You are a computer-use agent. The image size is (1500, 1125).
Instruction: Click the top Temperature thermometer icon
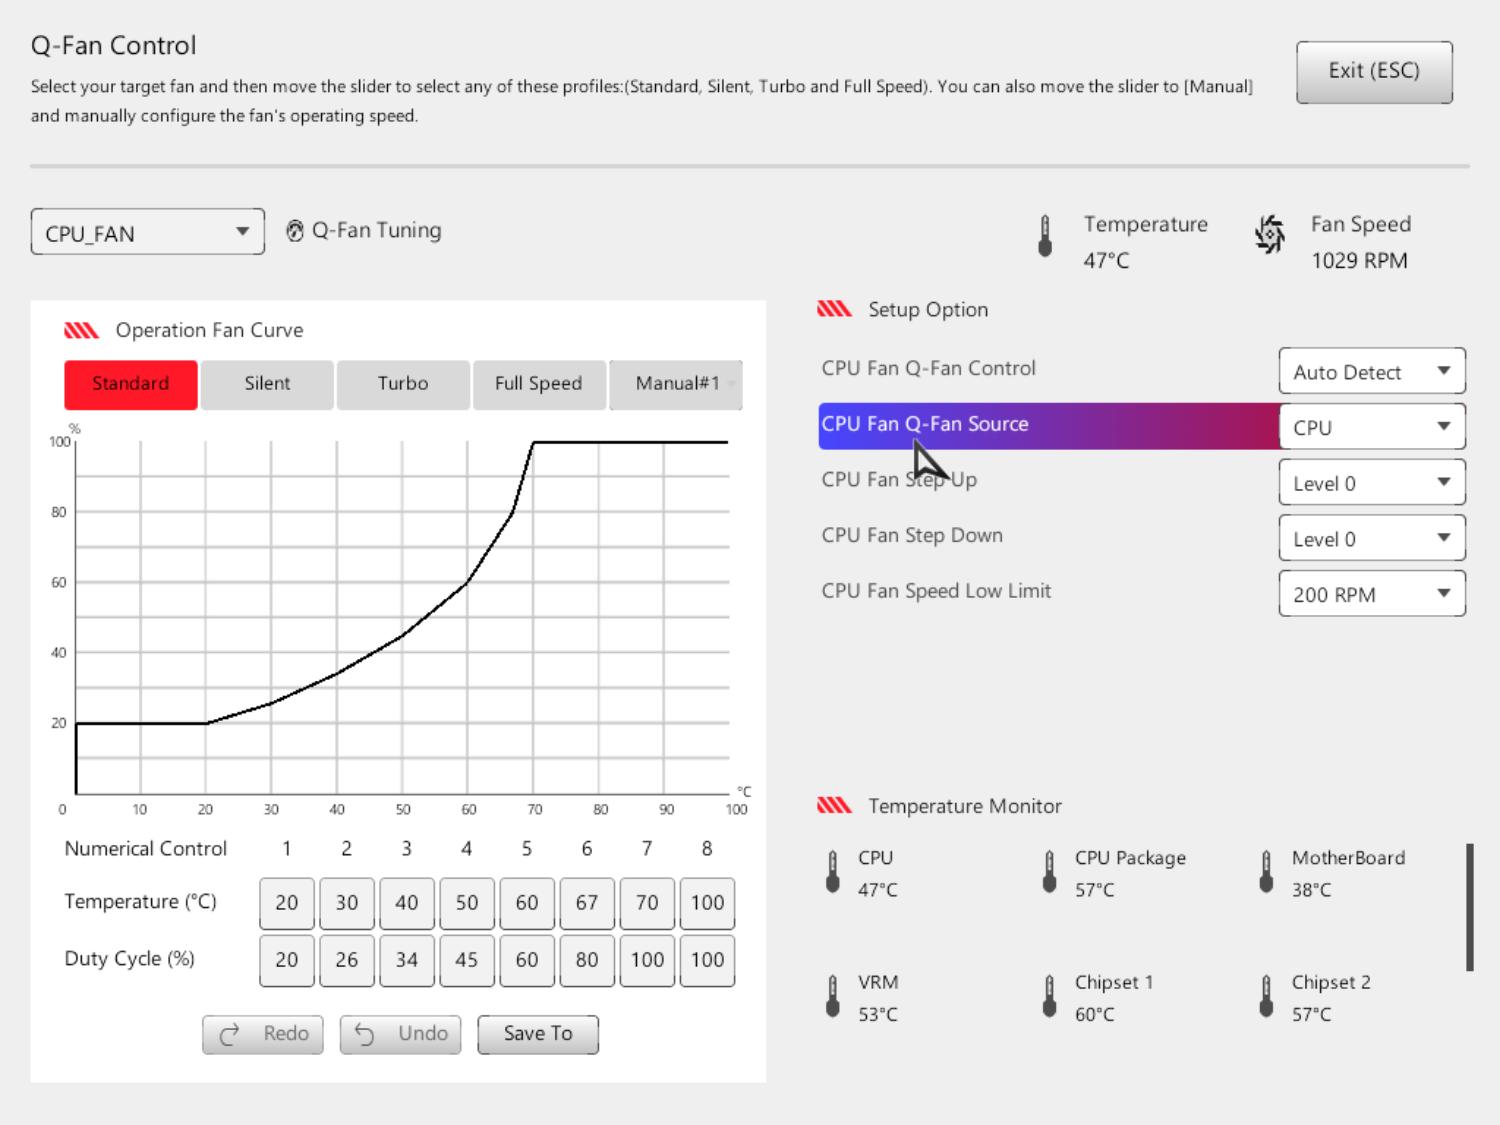(1045, 236)
